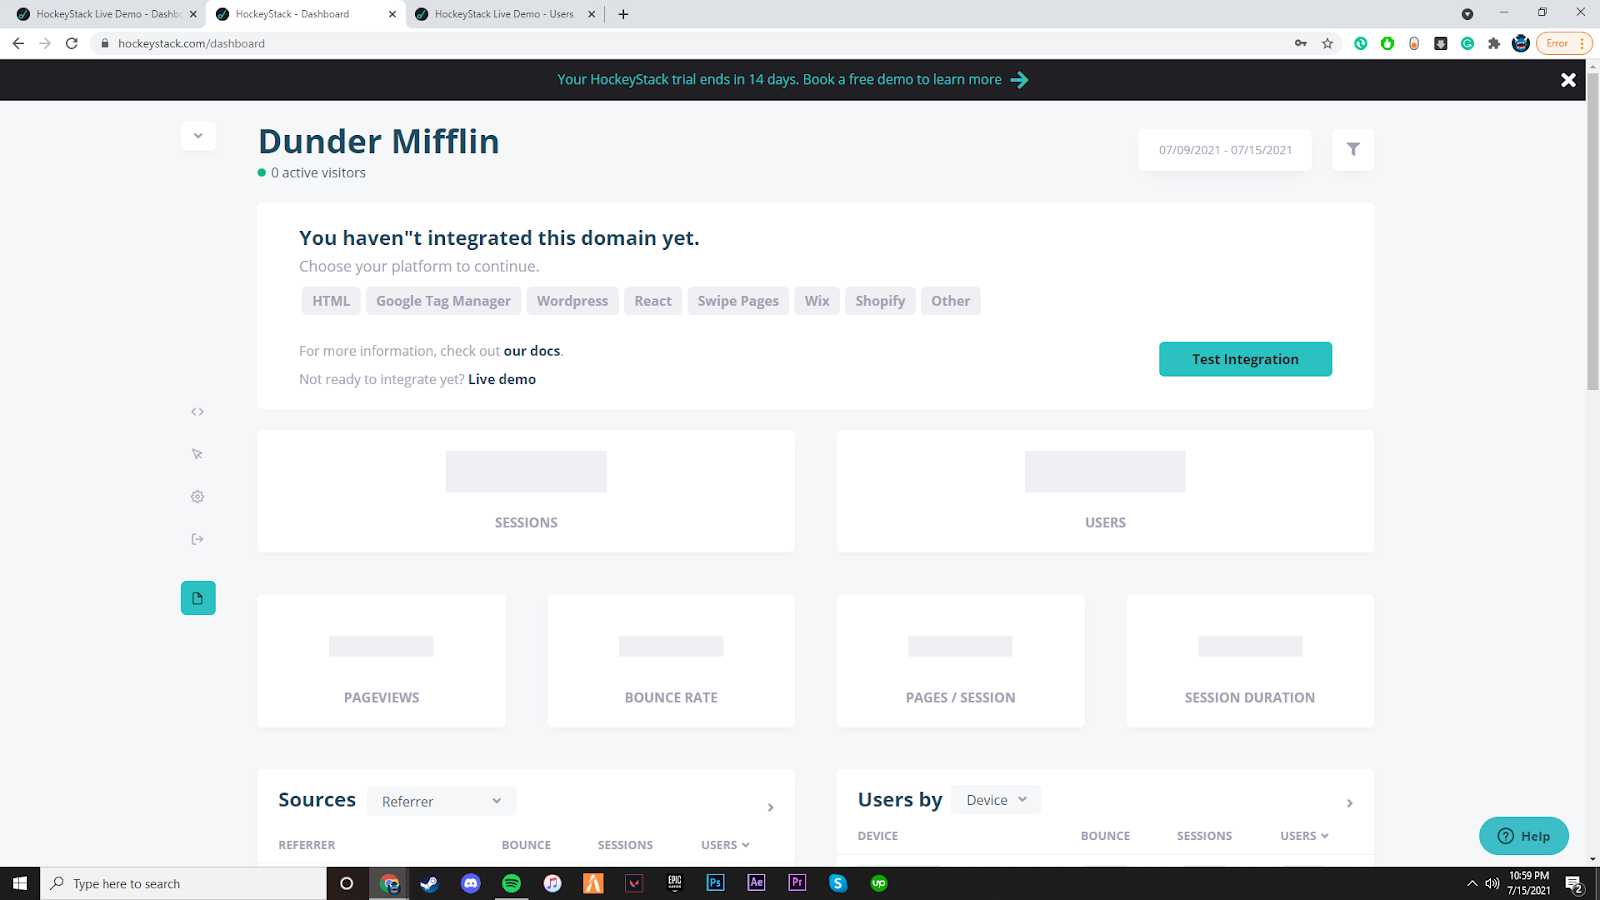The width and height of the screenshot is (1600, 900).
Task: Choose the Wordpress platform option
Action: pos(572,301)
